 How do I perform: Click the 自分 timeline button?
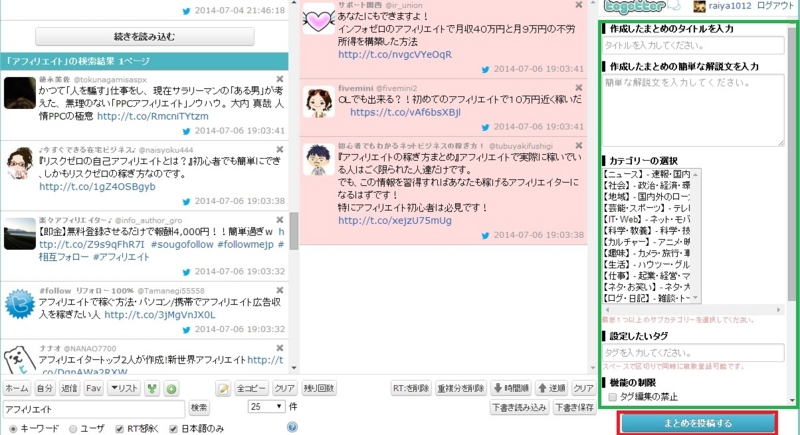[44, 389]
